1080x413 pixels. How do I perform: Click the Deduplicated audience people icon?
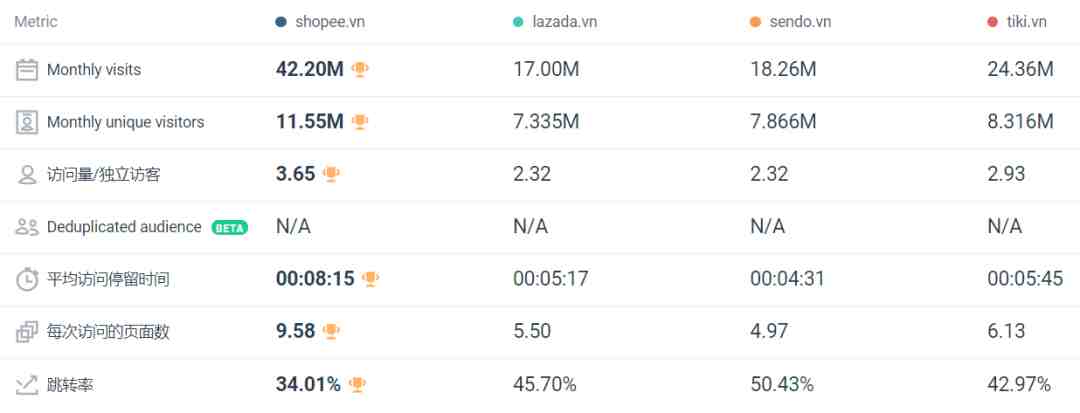27,227
